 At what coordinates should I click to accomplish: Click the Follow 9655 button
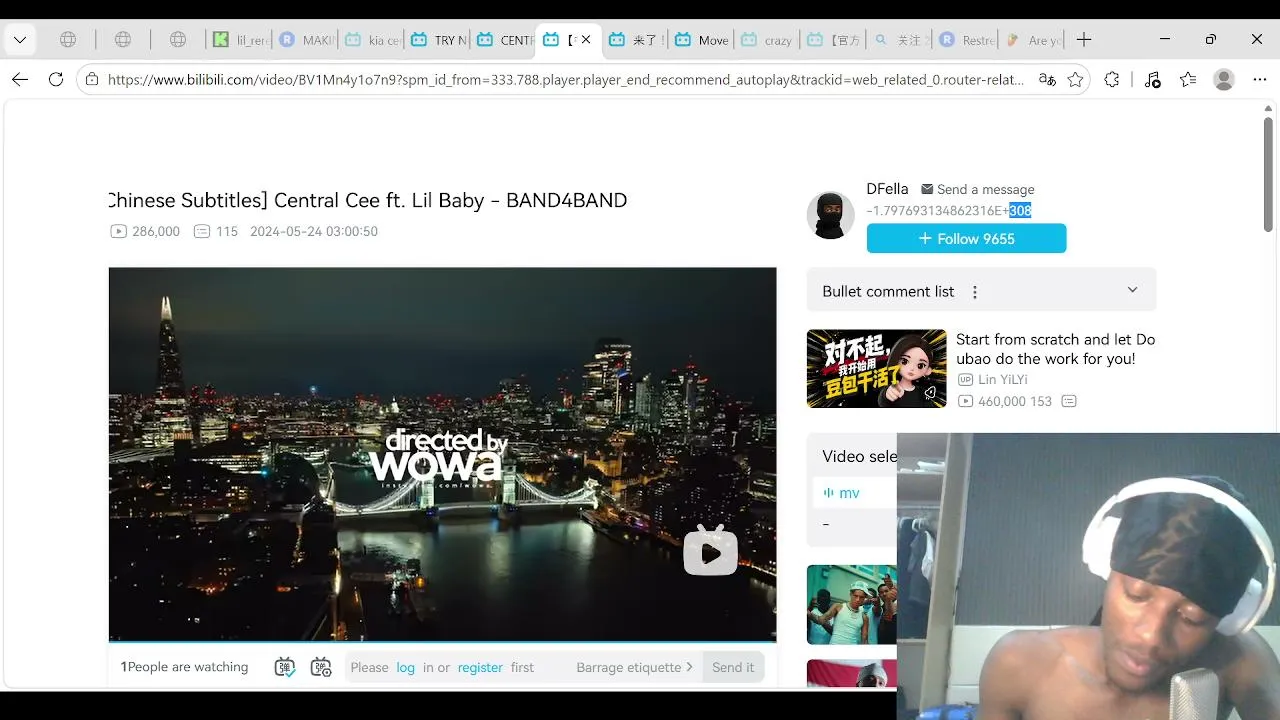coord(966,238)
